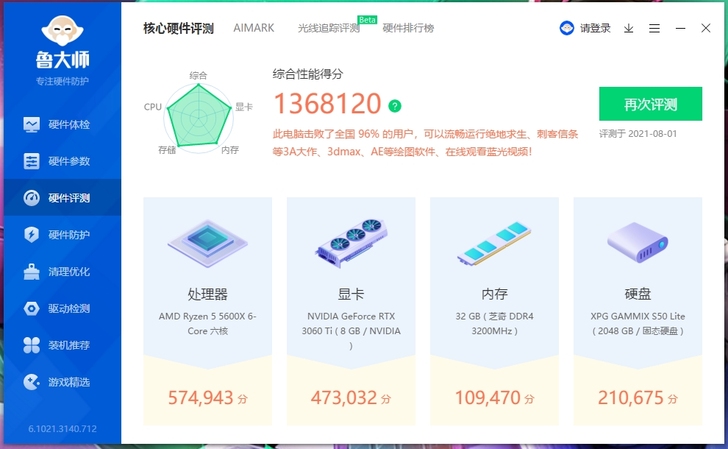Open the hamburger main menu
The image size is (728, 449).
(x=654, y=29)
